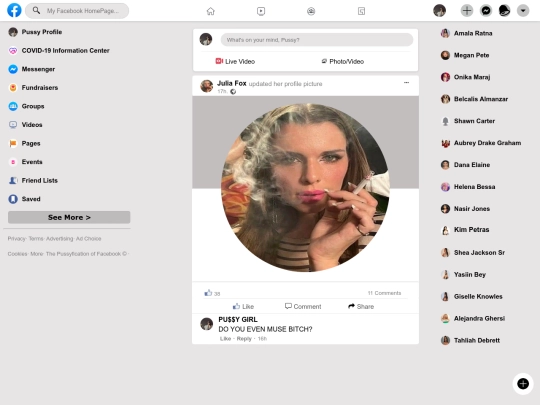Expand the See More button

[x=69, y=217]
